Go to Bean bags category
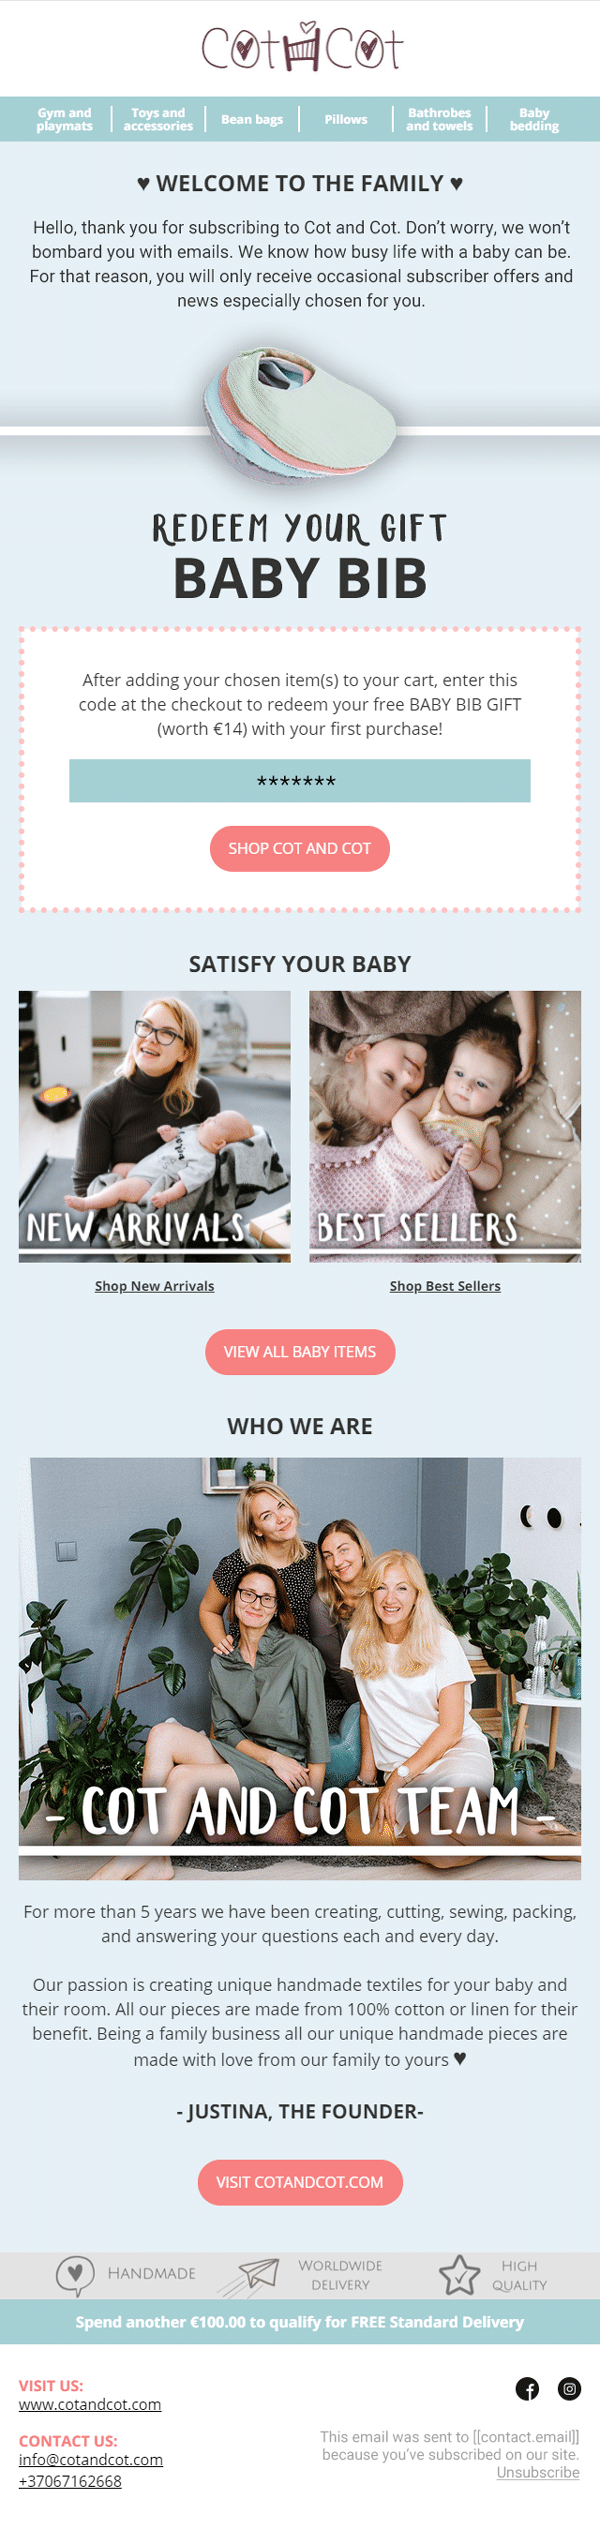 click(252, 119)
